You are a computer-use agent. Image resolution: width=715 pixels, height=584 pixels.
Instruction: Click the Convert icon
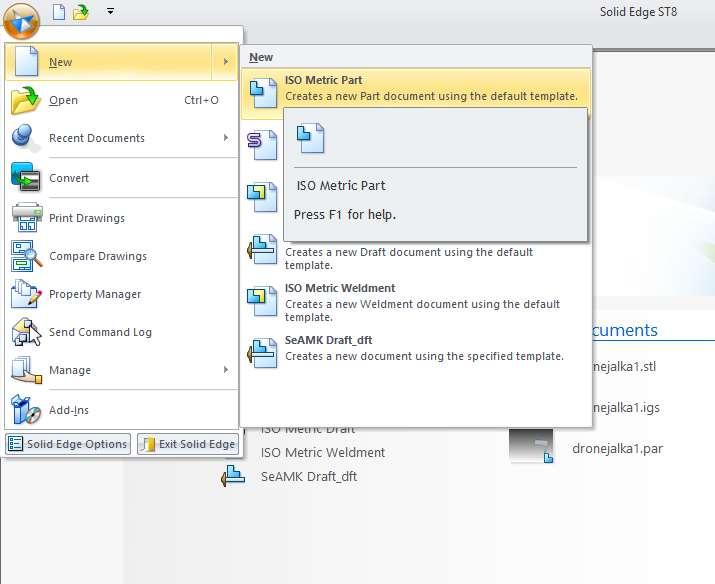pyautogui.click(x=26, y=177)
